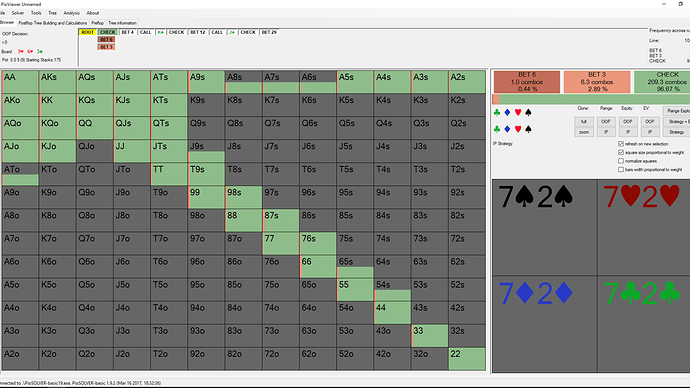Click the red heart icon in top suit row
The image size is (690, 388).
click(x=518, y=113)
